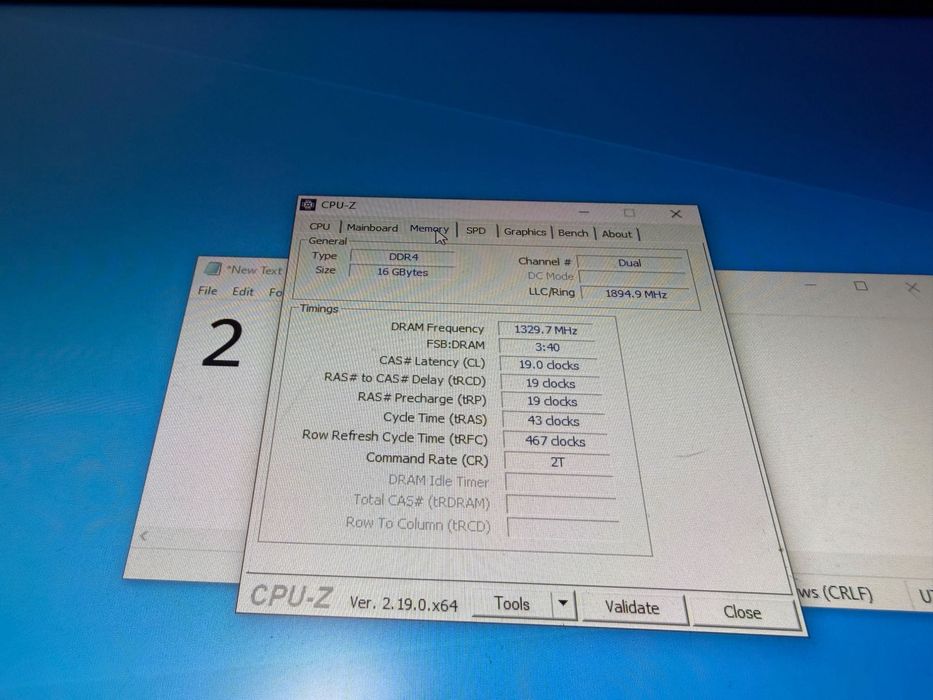
Task: Click the empty DC Mode field
Action: 633,277
